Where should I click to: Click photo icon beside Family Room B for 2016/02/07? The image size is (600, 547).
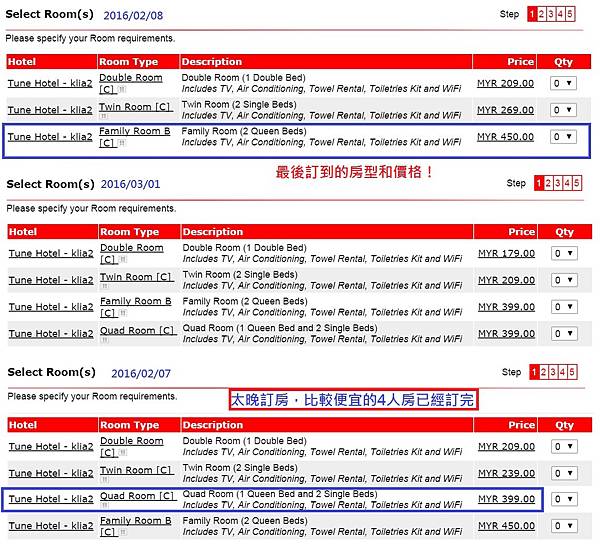tap(122, 532)
